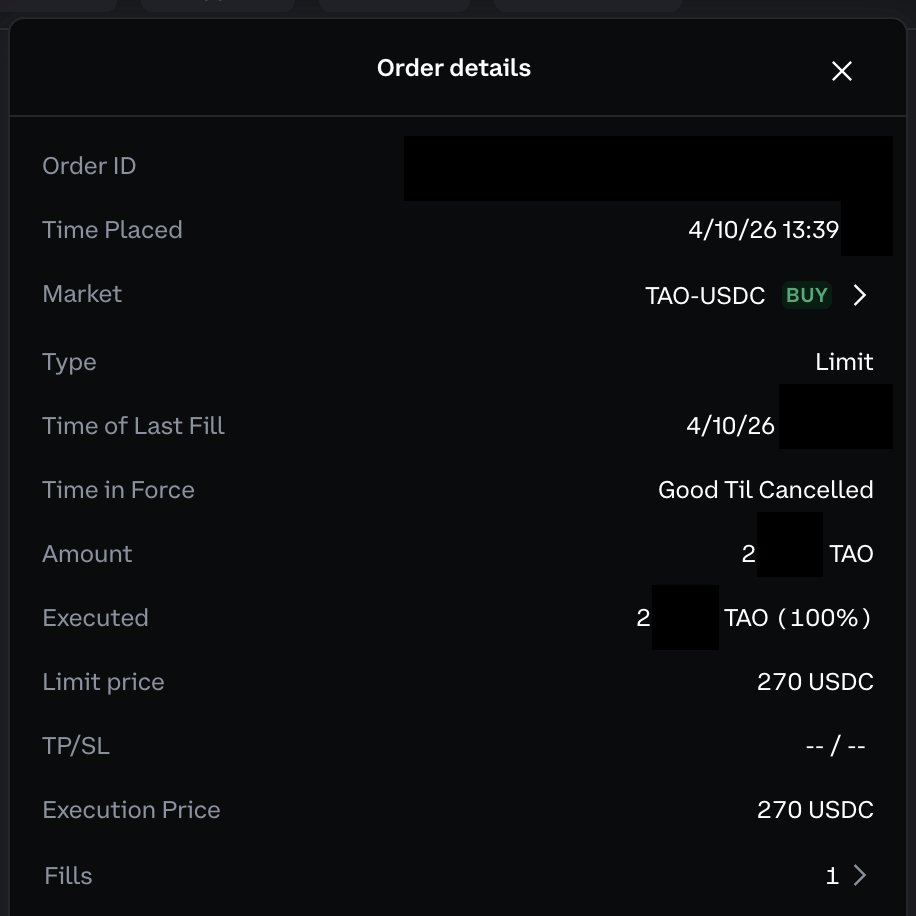Expand the Fills row chevron
This screenshot has height=916, width=916.
pos(859,876)
